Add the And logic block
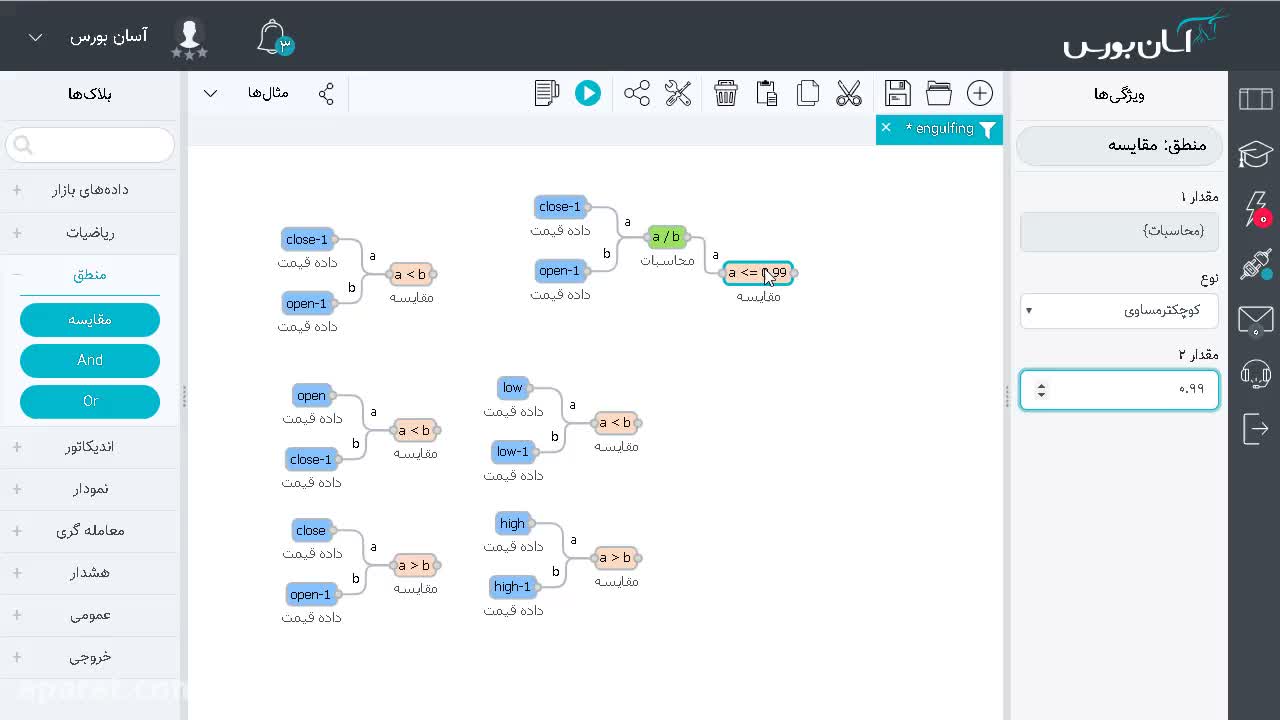The height and width of the screenshot is (720, 1280). [90, 360]
